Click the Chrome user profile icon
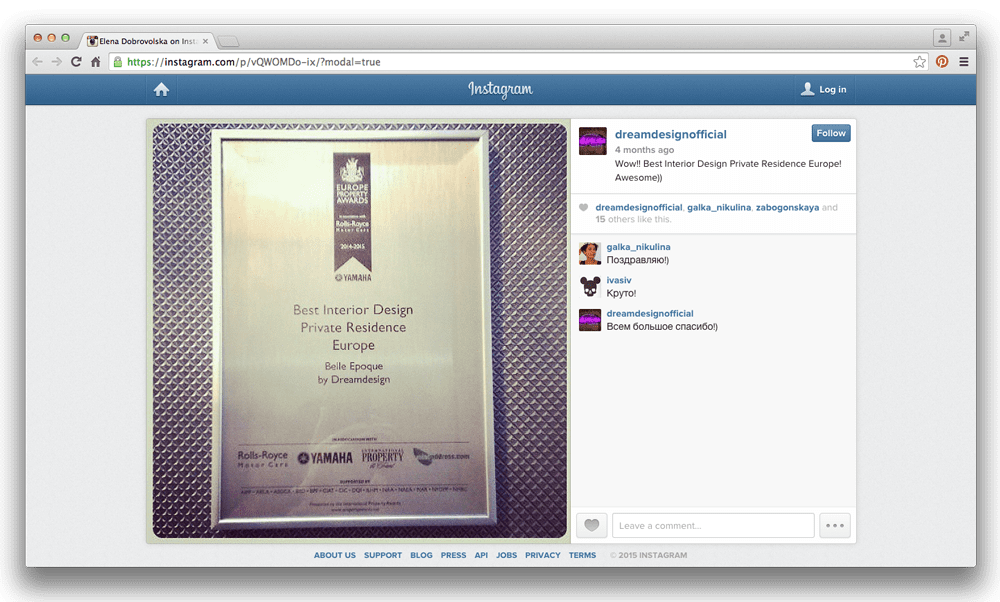The image size is (1000, 602). click(x=942, y=38)
